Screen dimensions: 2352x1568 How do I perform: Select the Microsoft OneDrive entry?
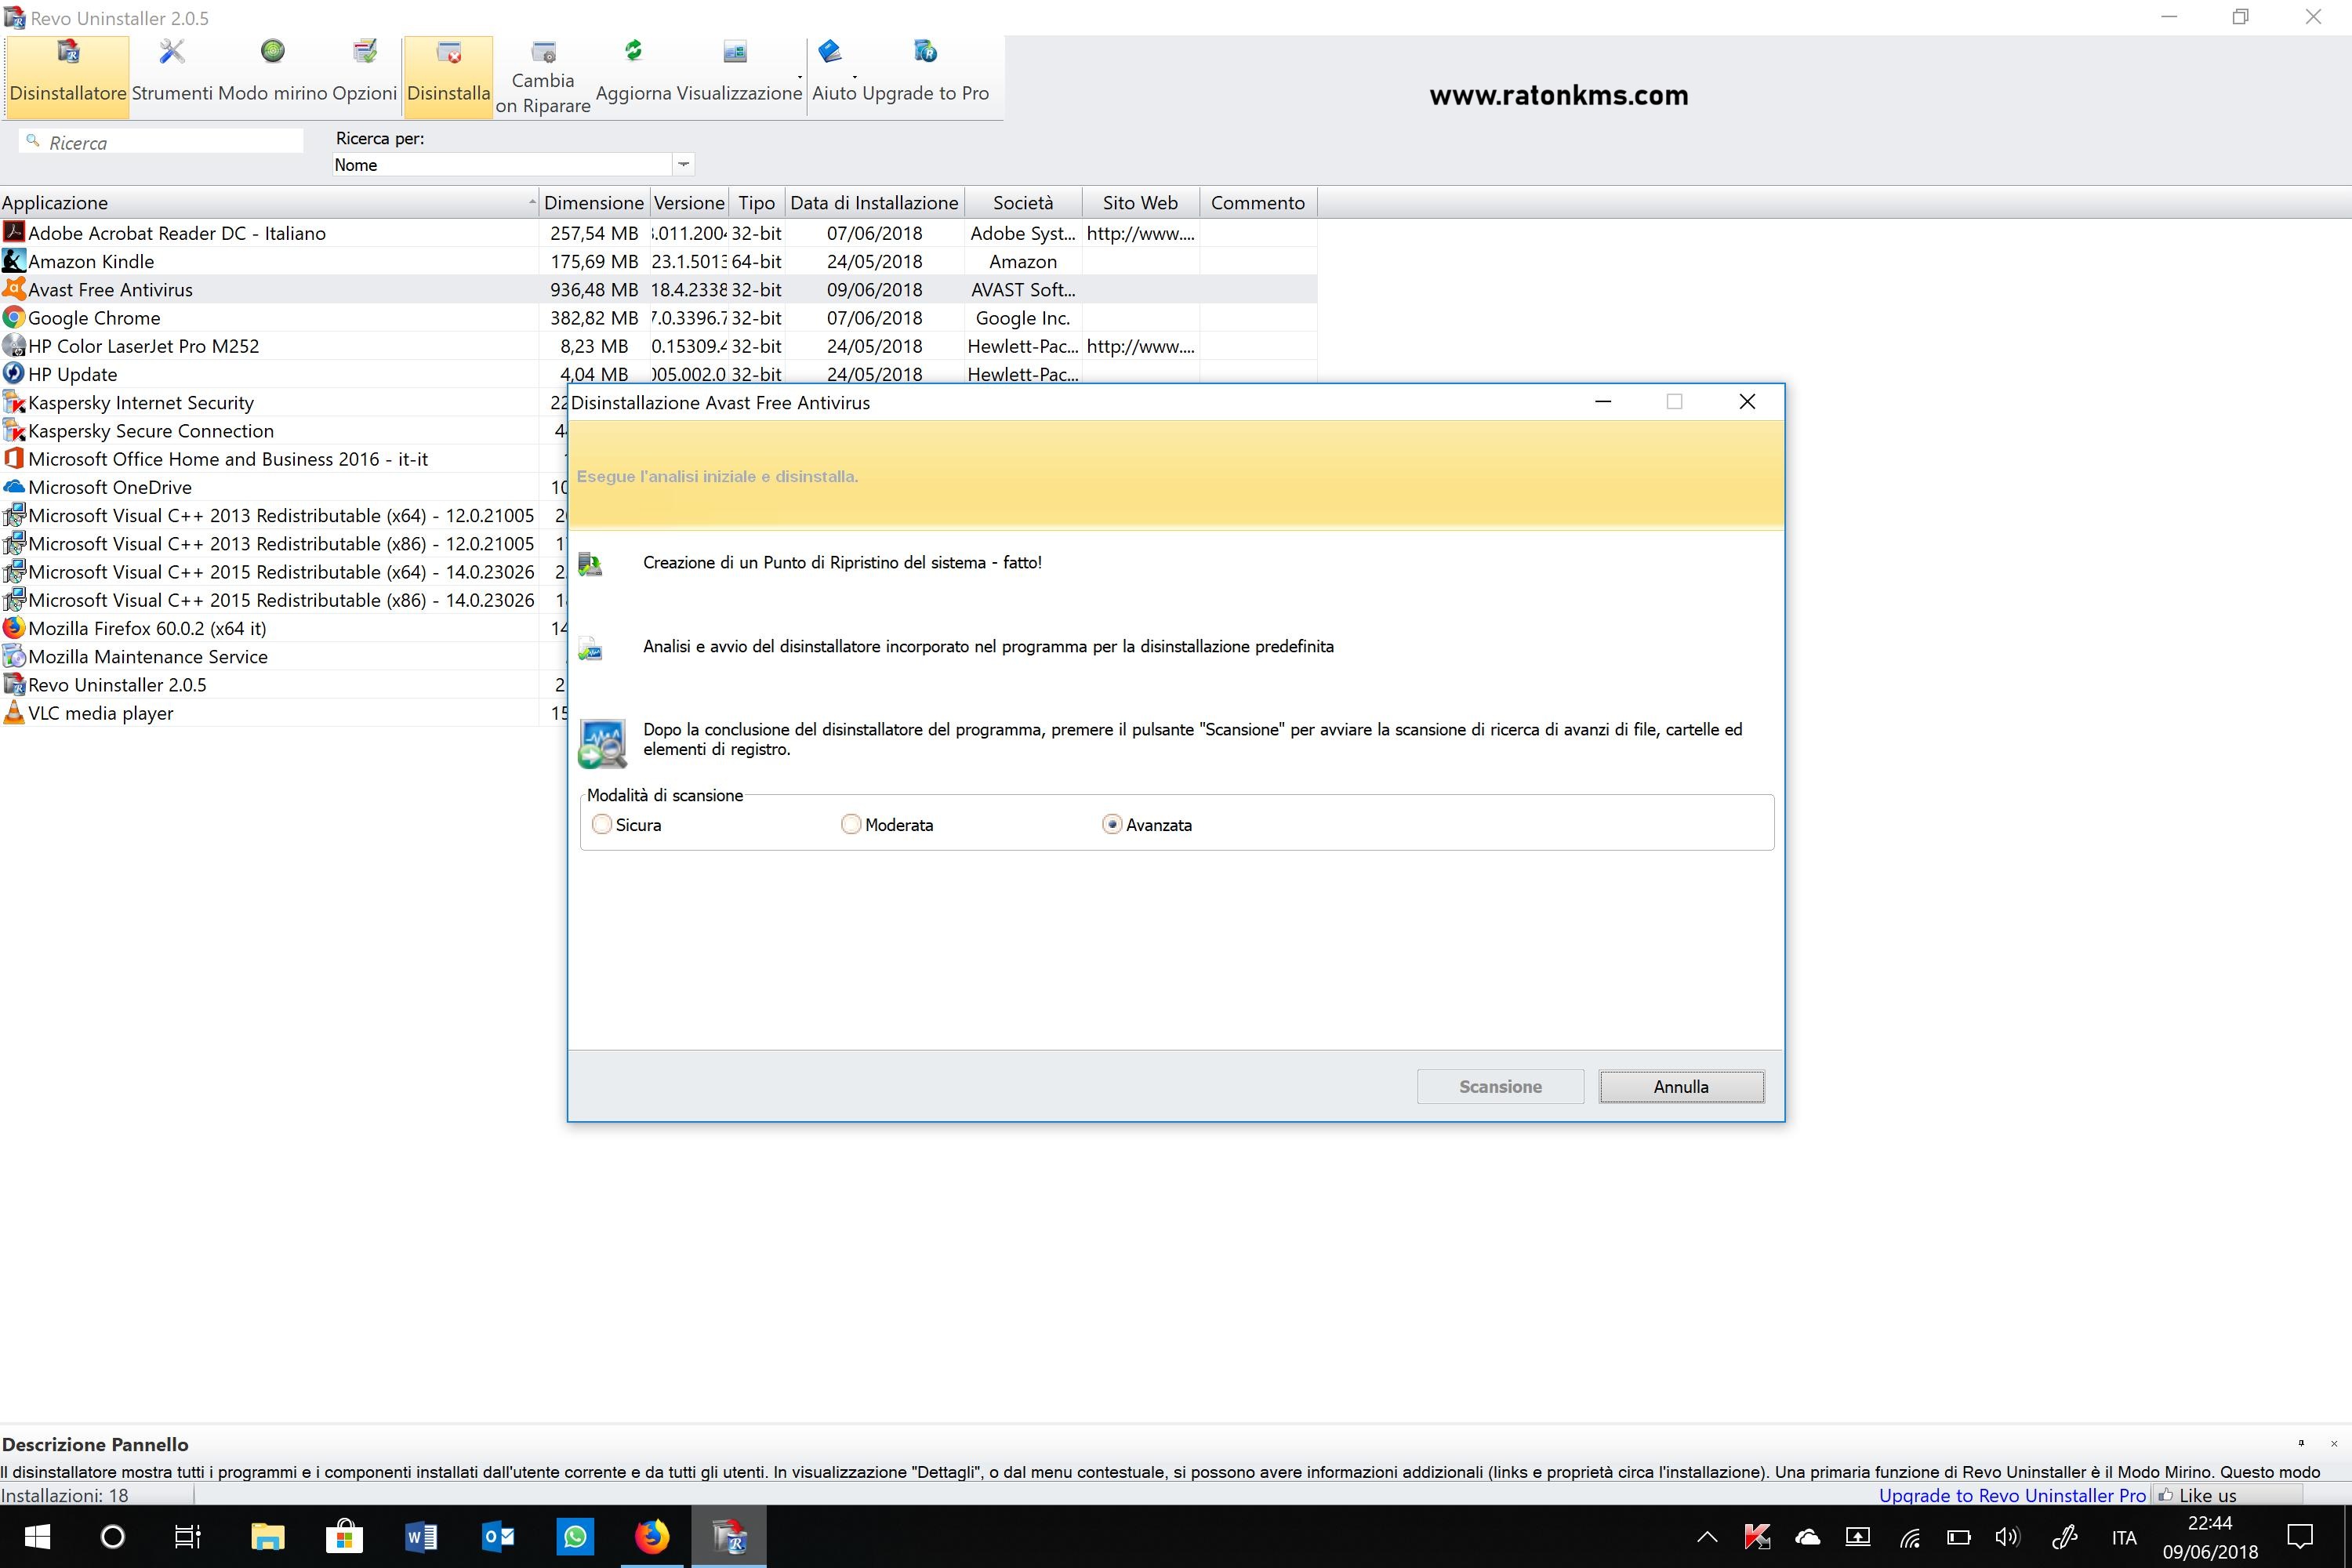click(283, 487)
